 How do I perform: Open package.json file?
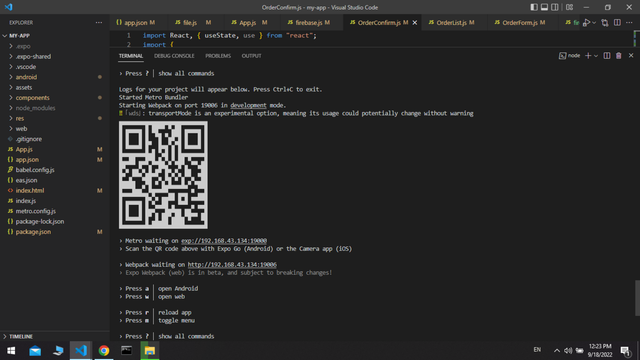coord(55,232)
